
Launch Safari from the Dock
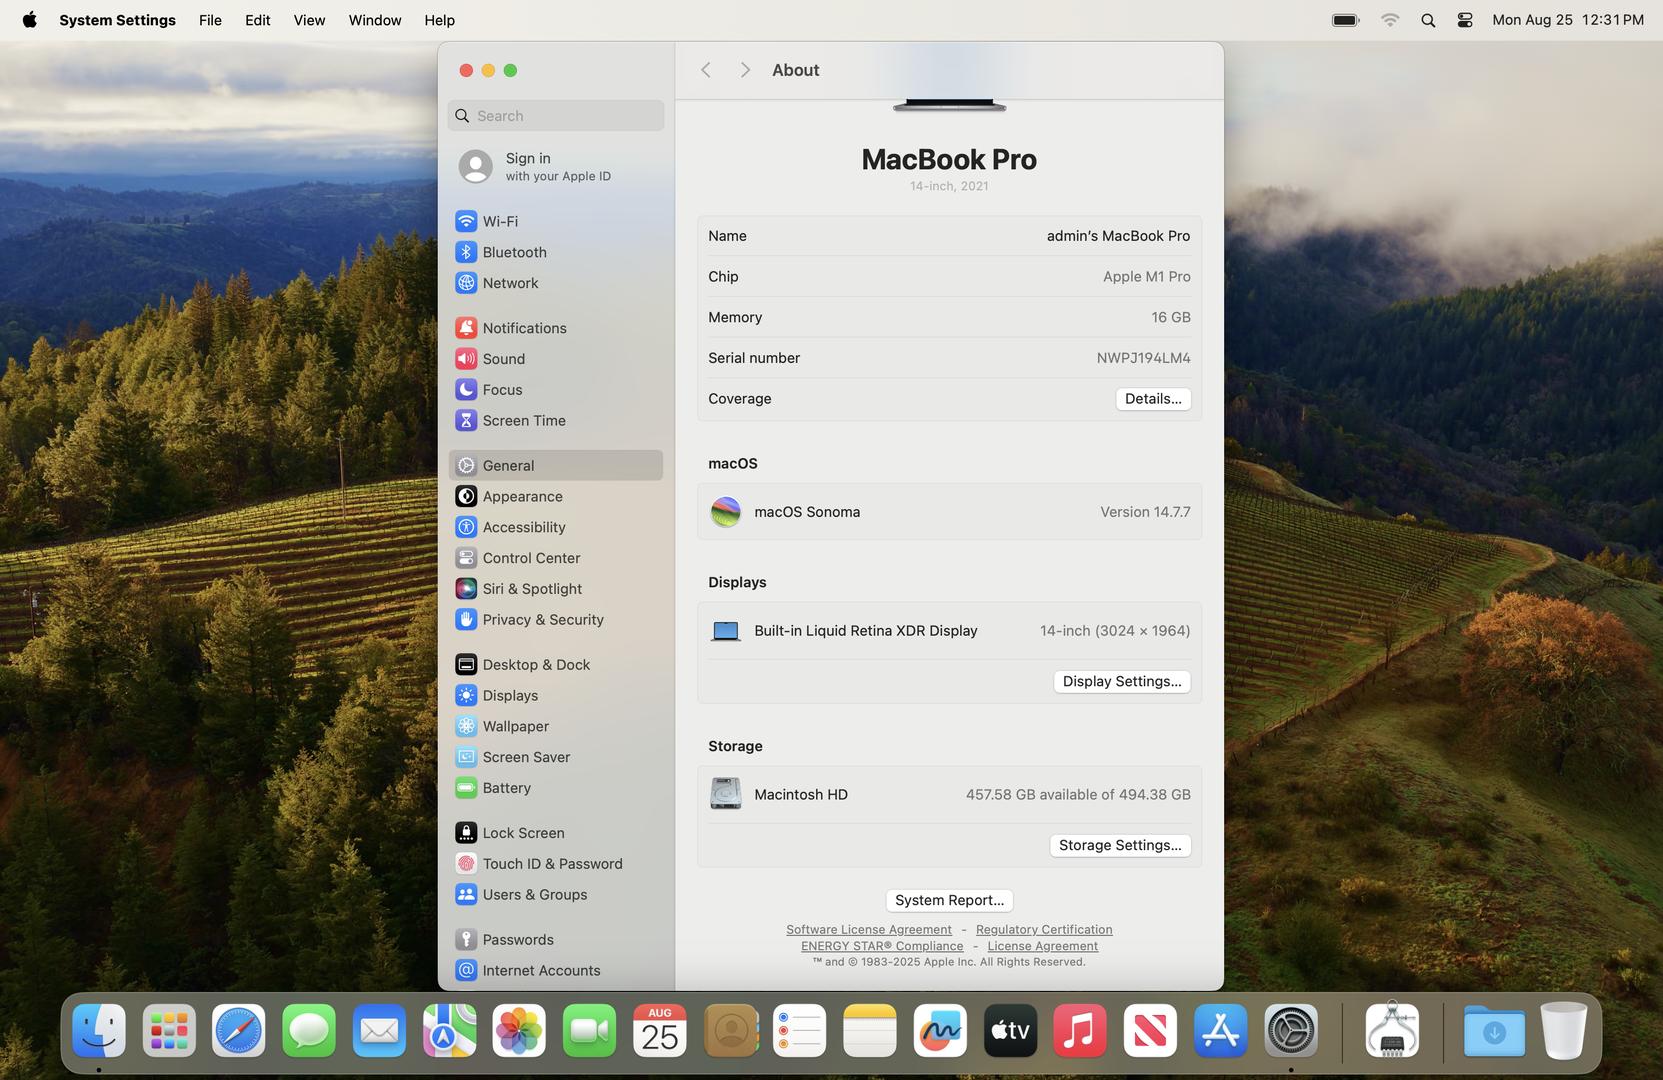click(x=239, y=1031)
